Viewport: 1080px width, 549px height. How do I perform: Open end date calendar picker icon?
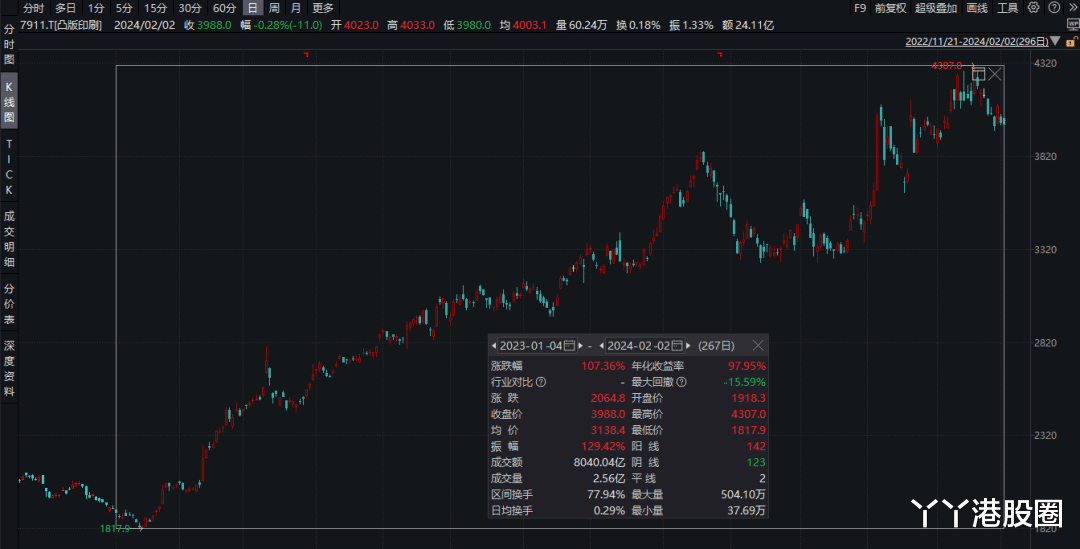pos(677,346)
